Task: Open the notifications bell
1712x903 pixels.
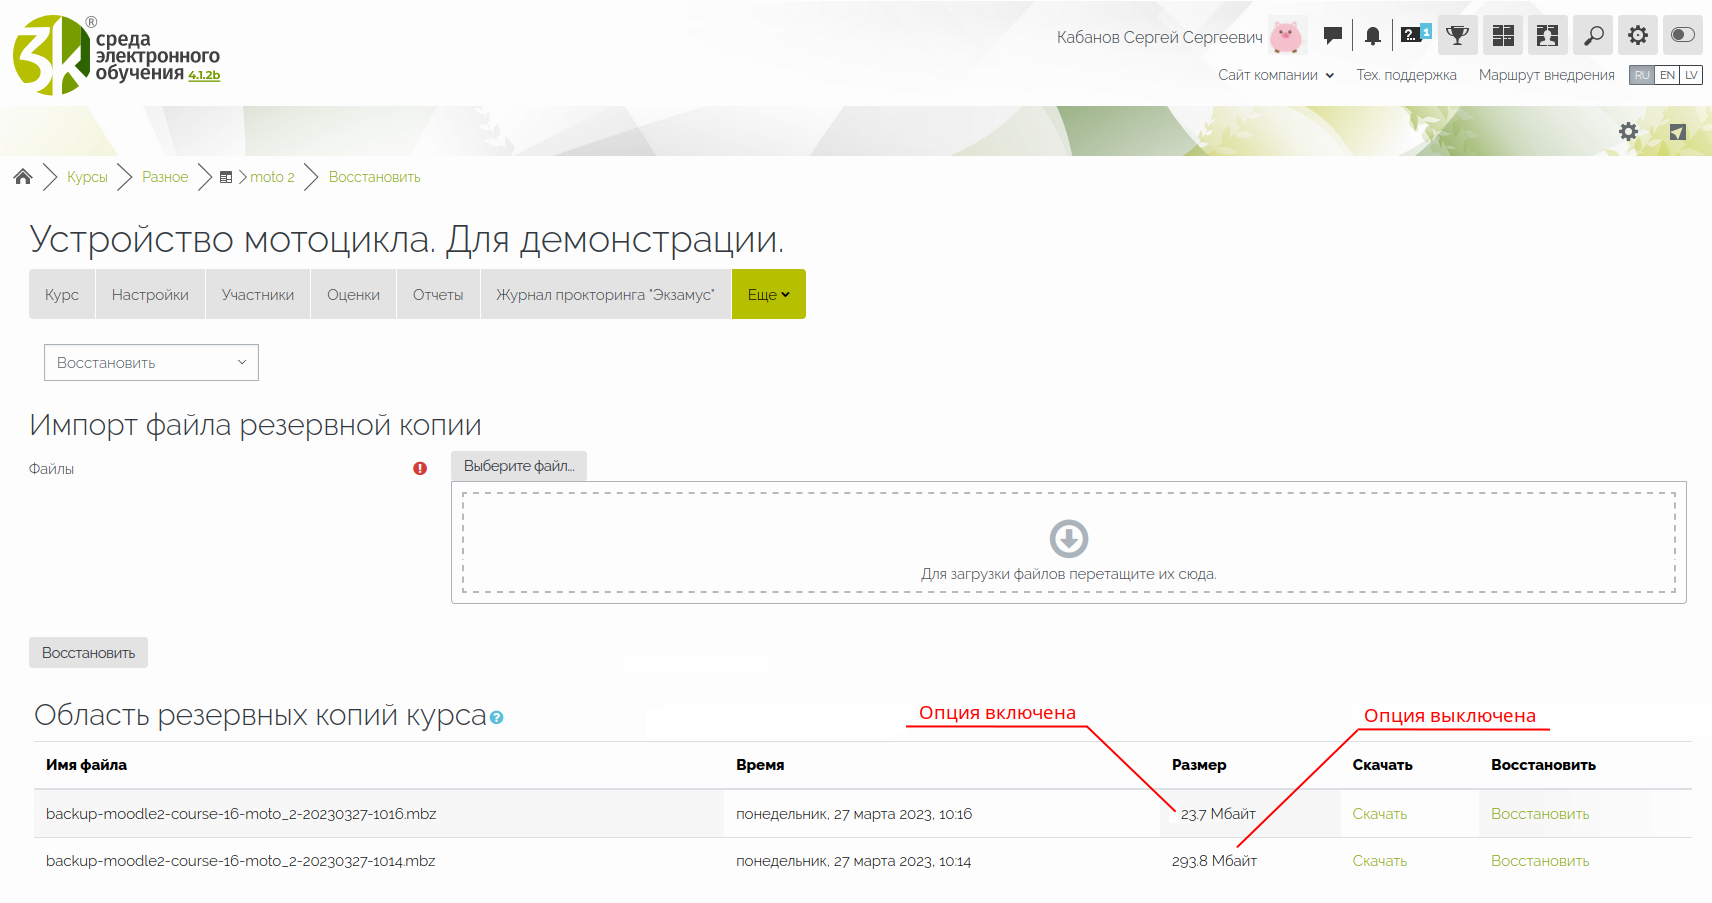Action: point(1373,36)
